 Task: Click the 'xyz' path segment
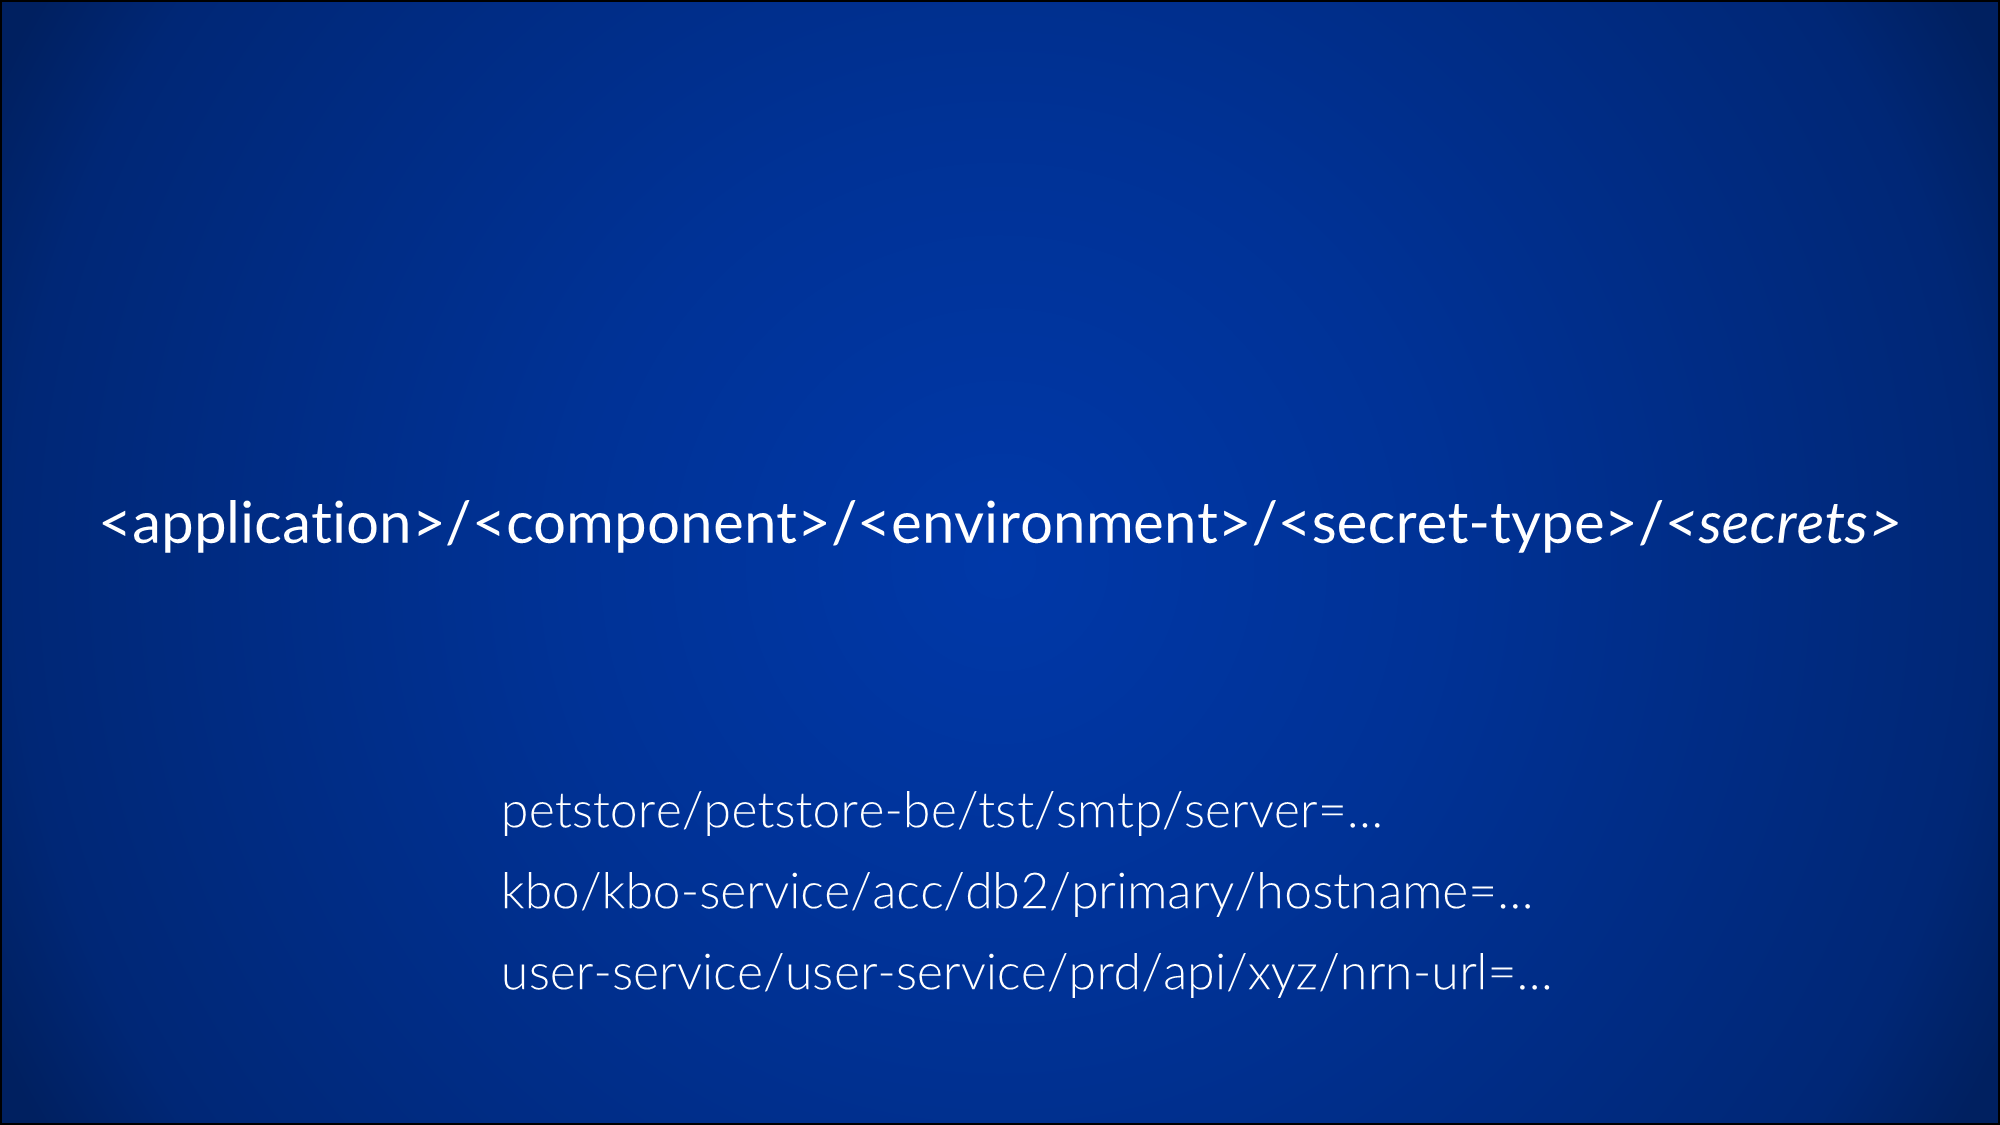[x=1282, y=973]
